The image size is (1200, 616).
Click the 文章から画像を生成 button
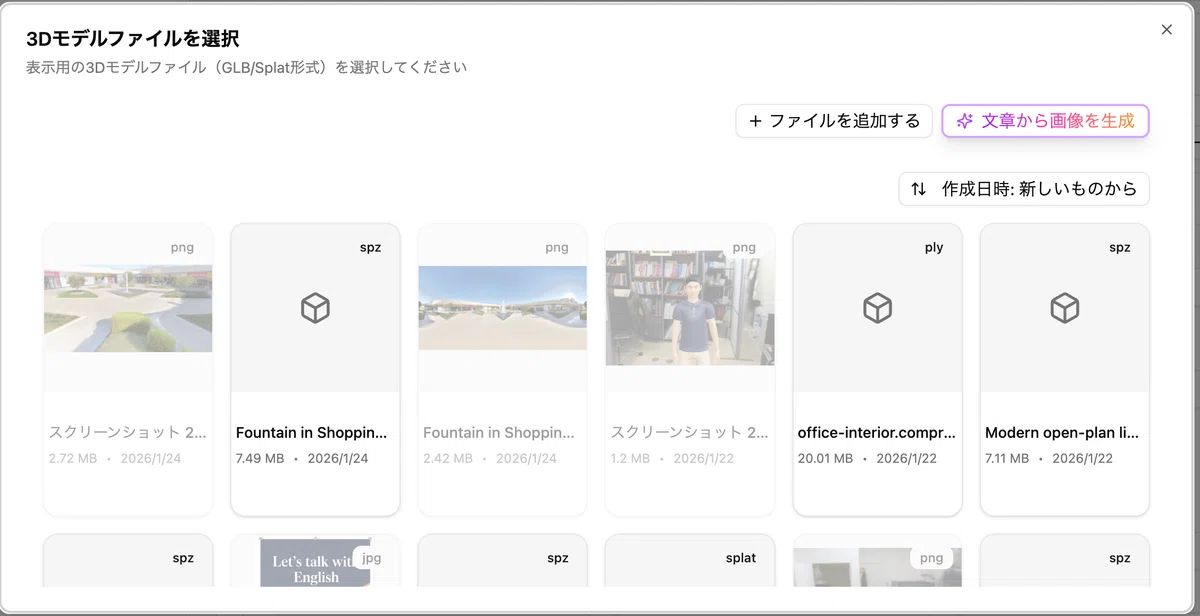click(x=1046, y=121)
